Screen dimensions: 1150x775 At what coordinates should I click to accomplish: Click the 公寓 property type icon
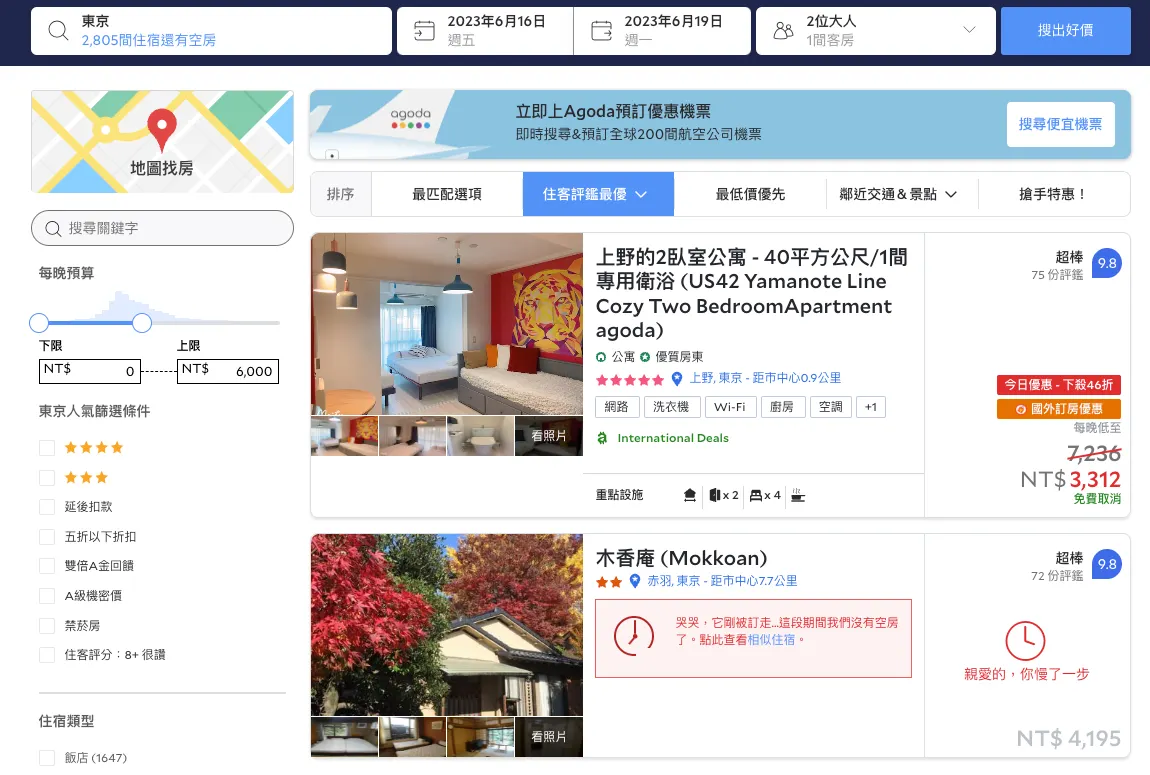pos(601,357)
